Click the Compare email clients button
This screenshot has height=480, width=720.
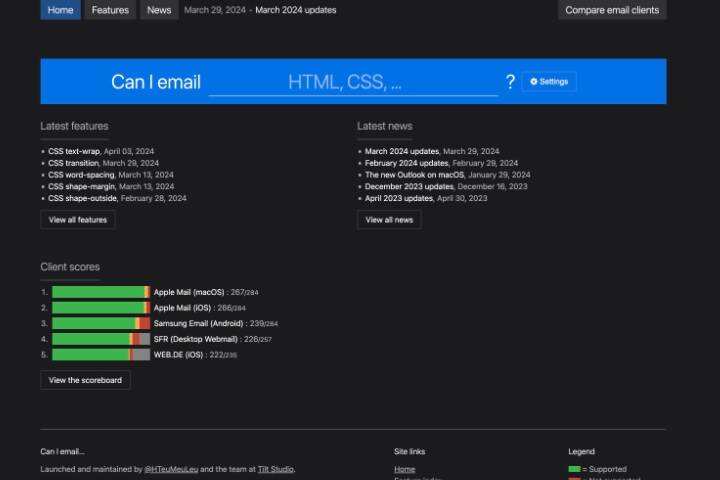click(611, 10)
